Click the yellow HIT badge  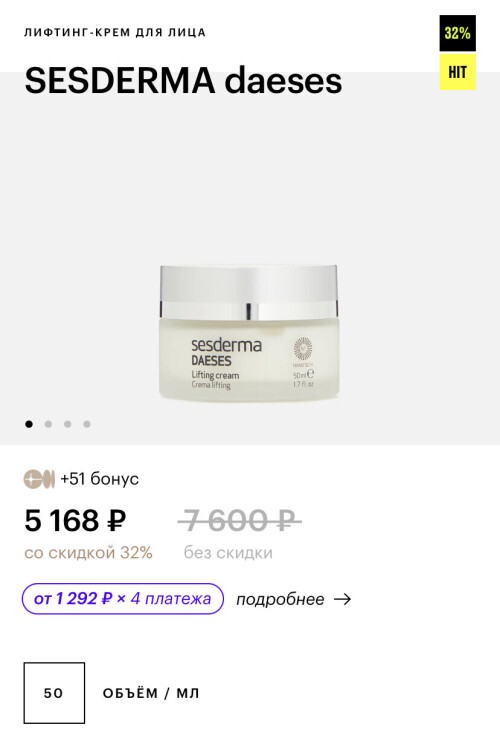457,72
